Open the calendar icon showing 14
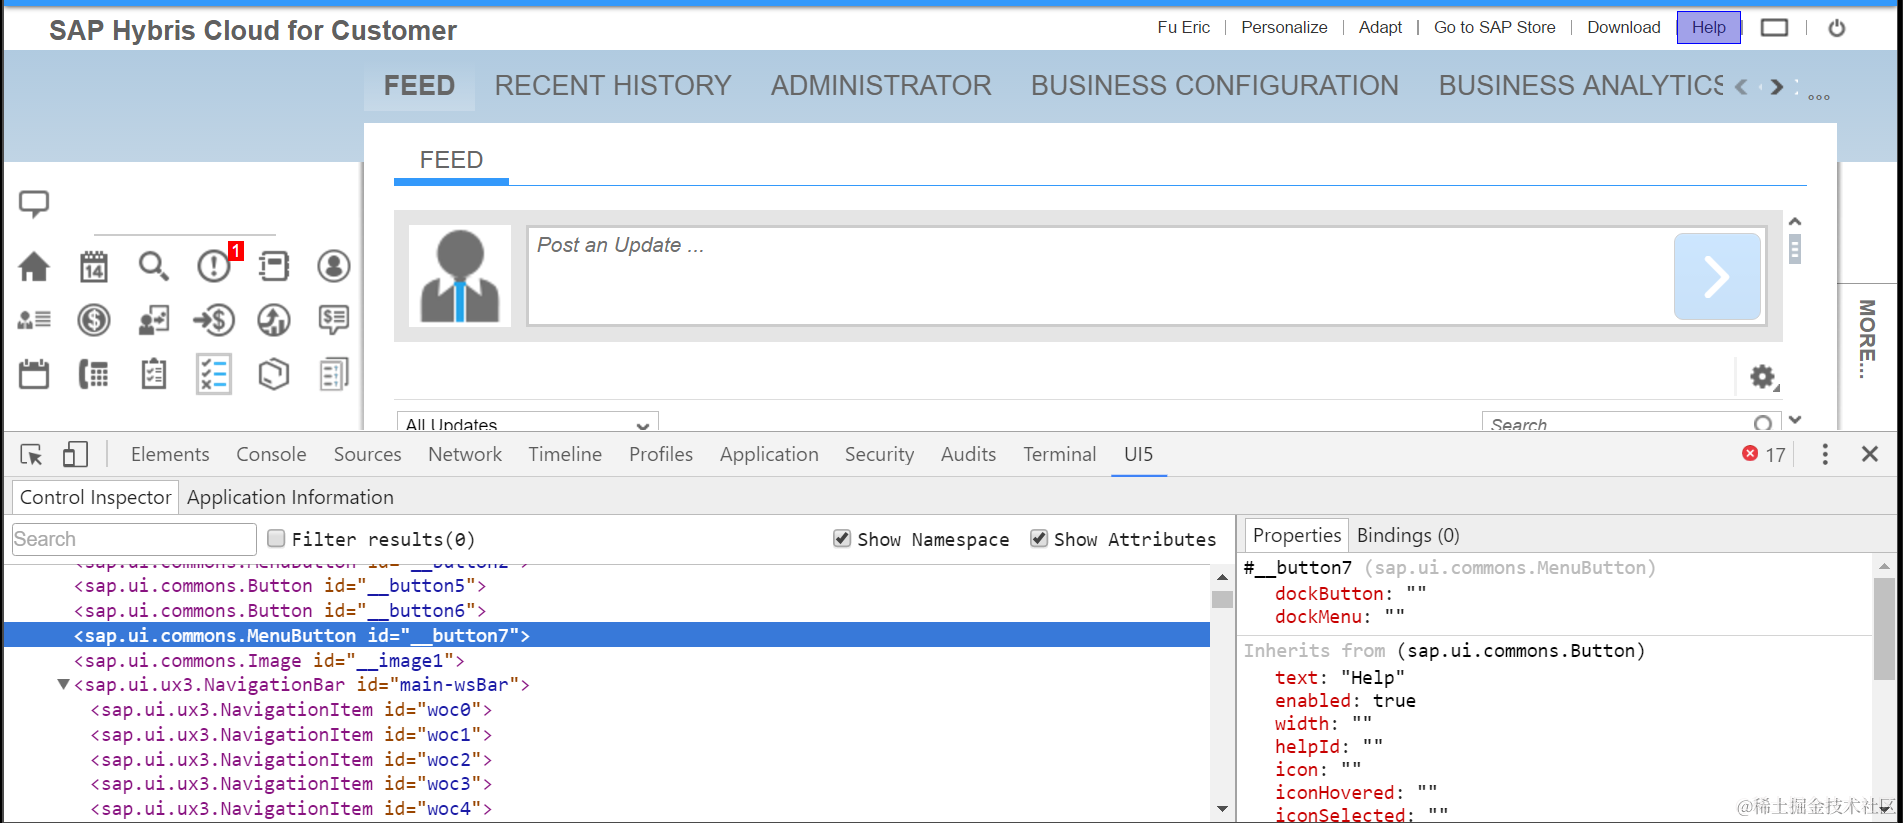 (x=94, y=266)
